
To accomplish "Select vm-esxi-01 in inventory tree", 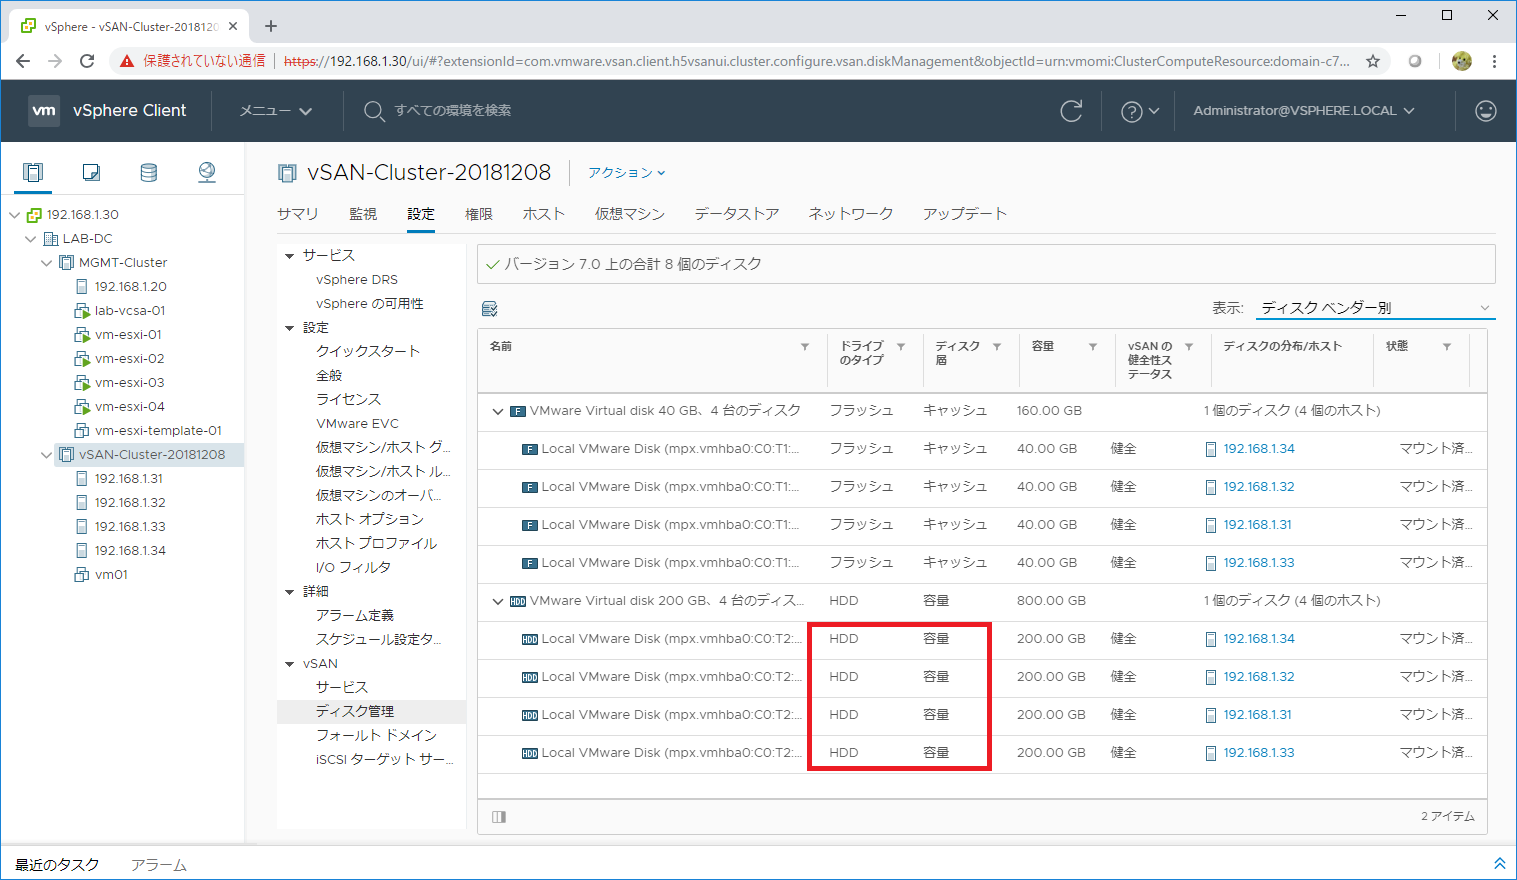I will click(128, 335).
